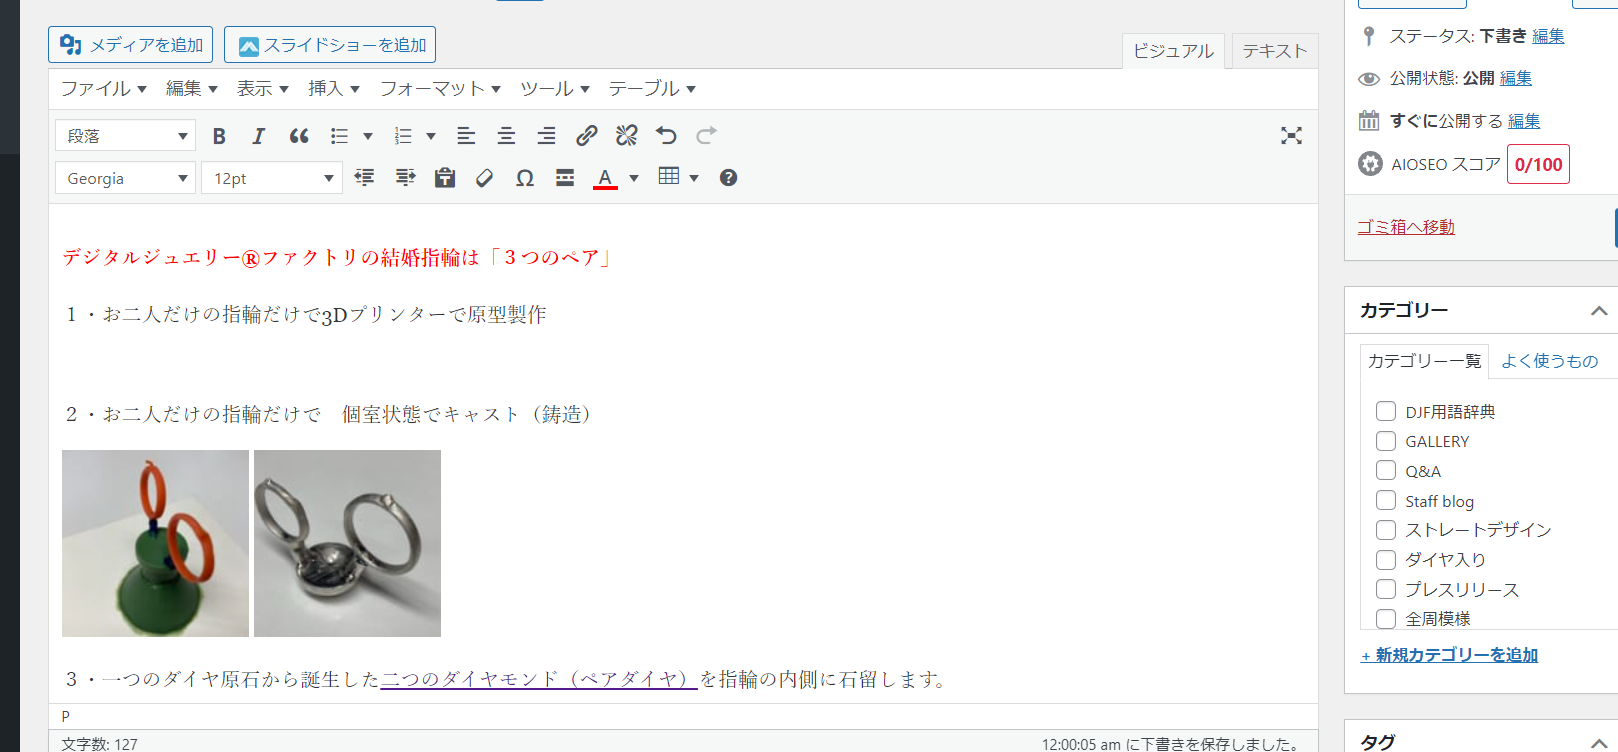Screen dimensions: 1618x752
Task: Click the table insert icon
Action: (x=669, y=177)
